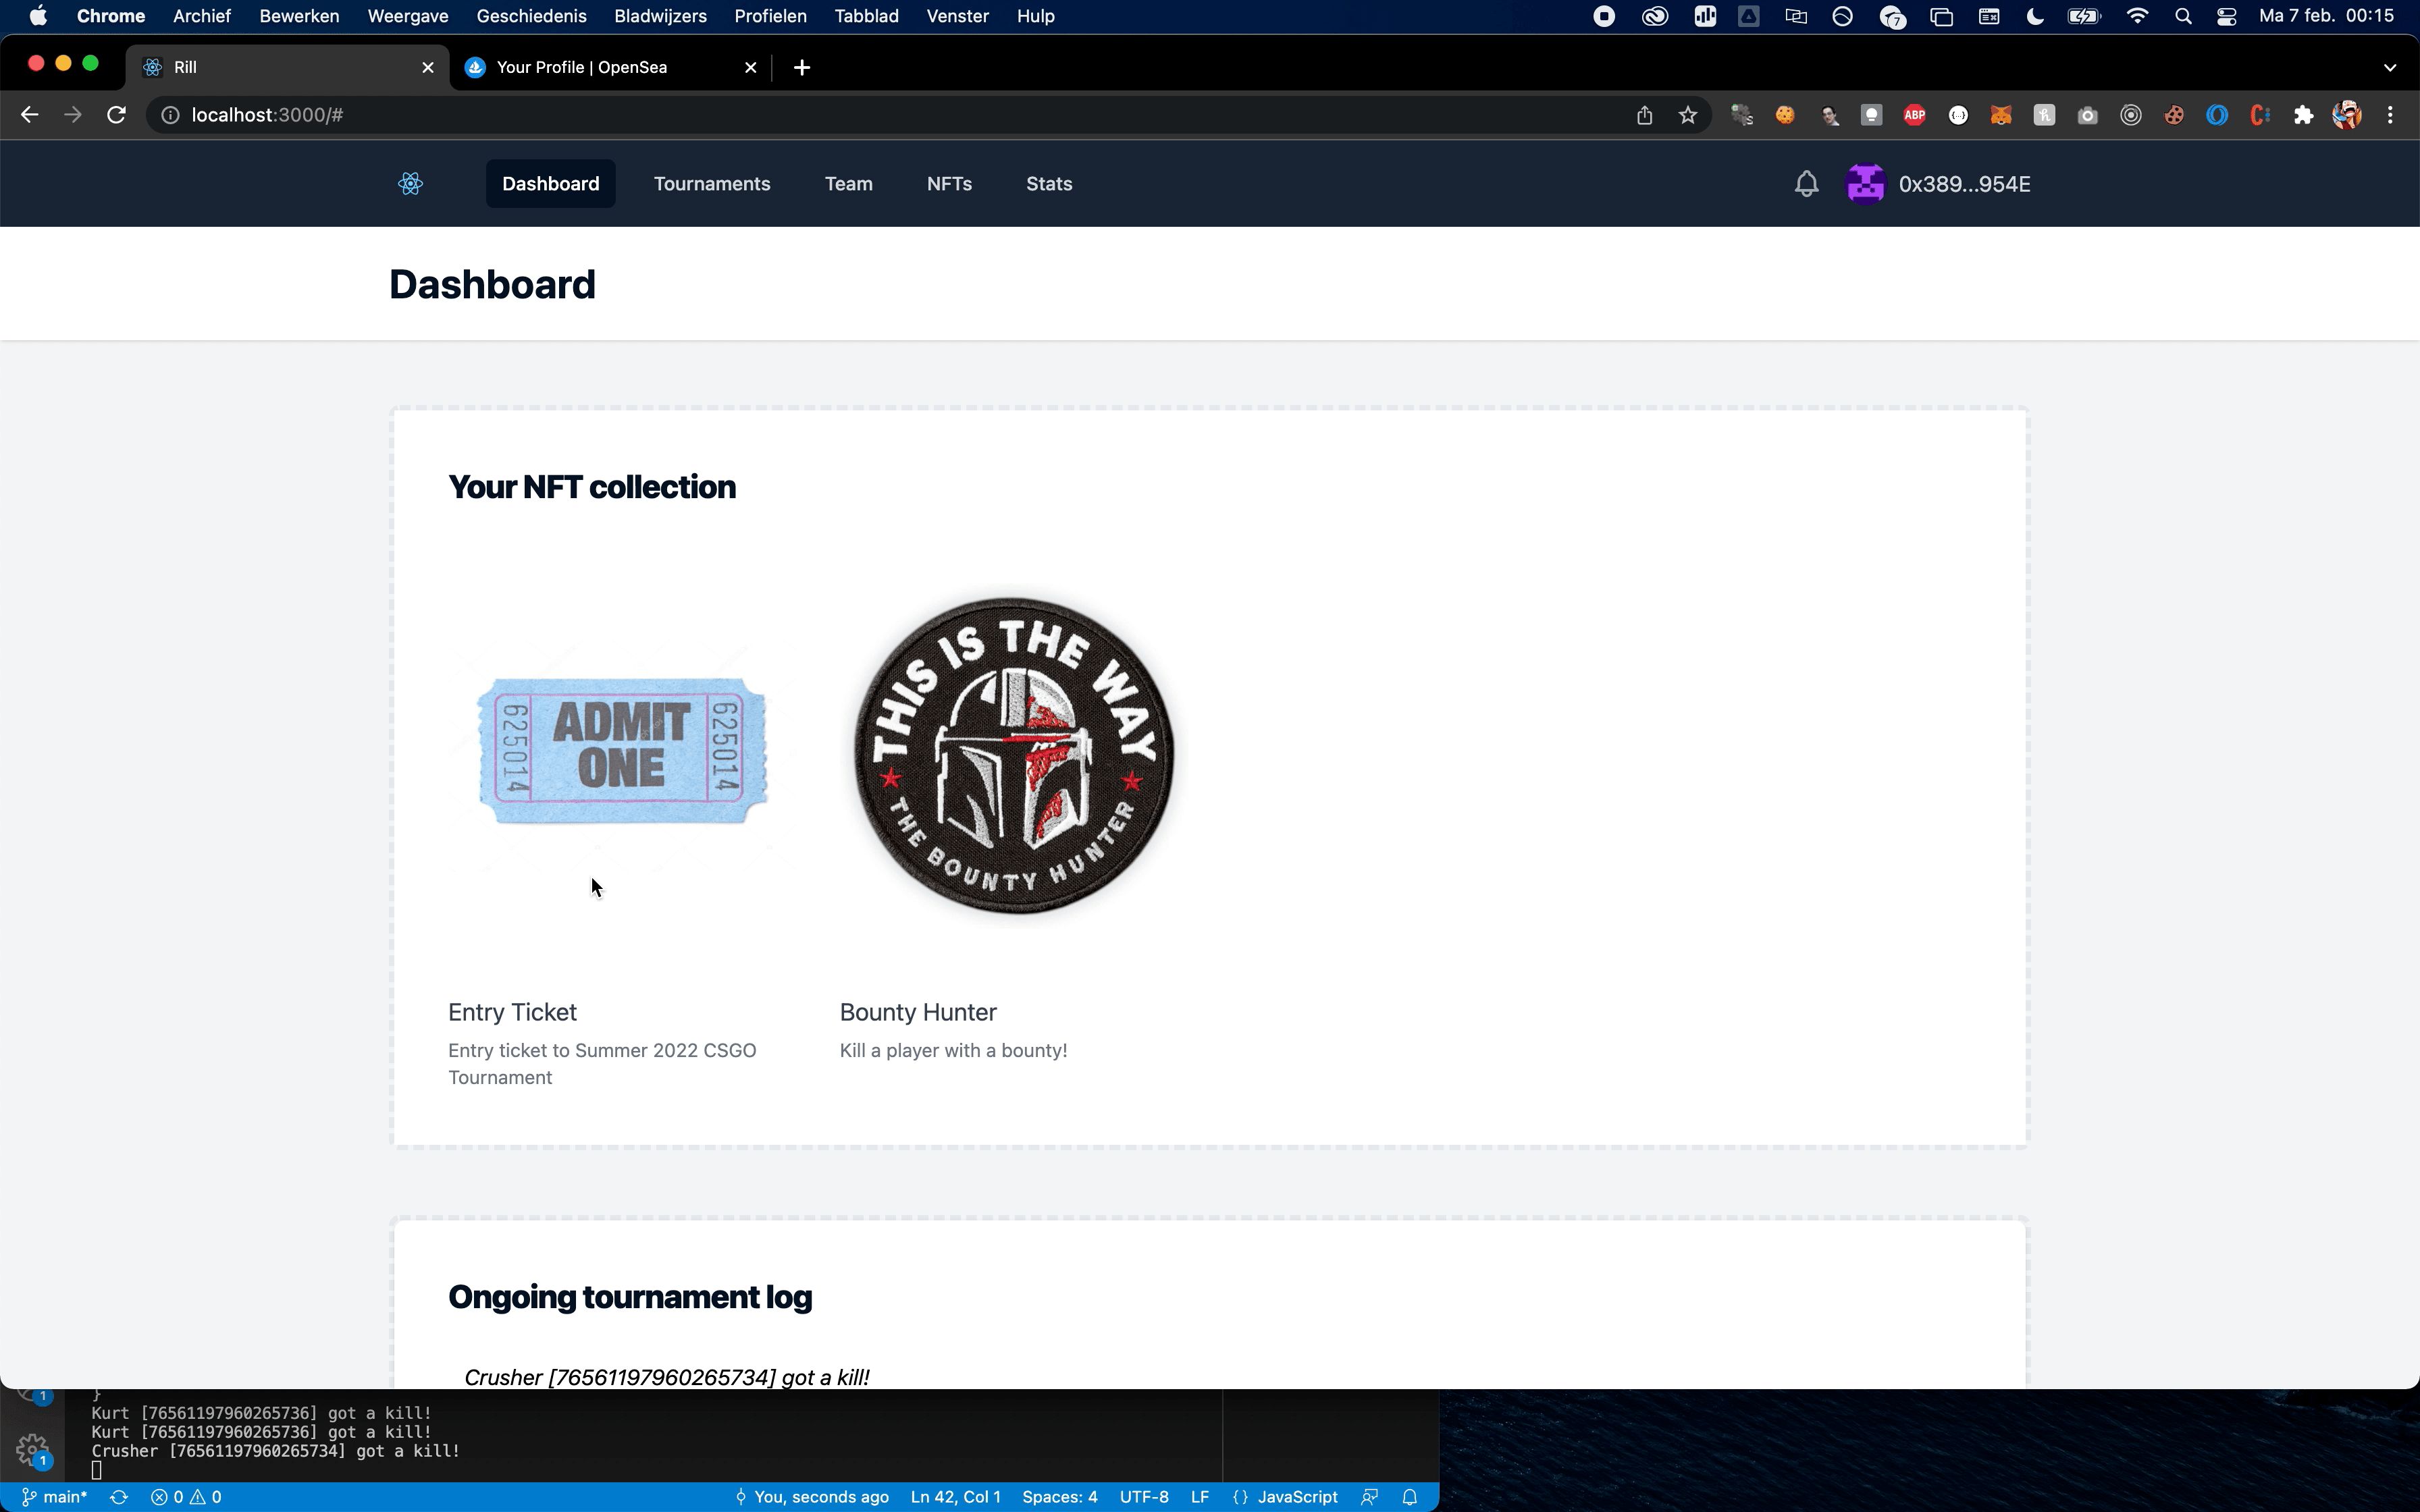Open Spotlight search in menu bar

[x=2183, y=16]
